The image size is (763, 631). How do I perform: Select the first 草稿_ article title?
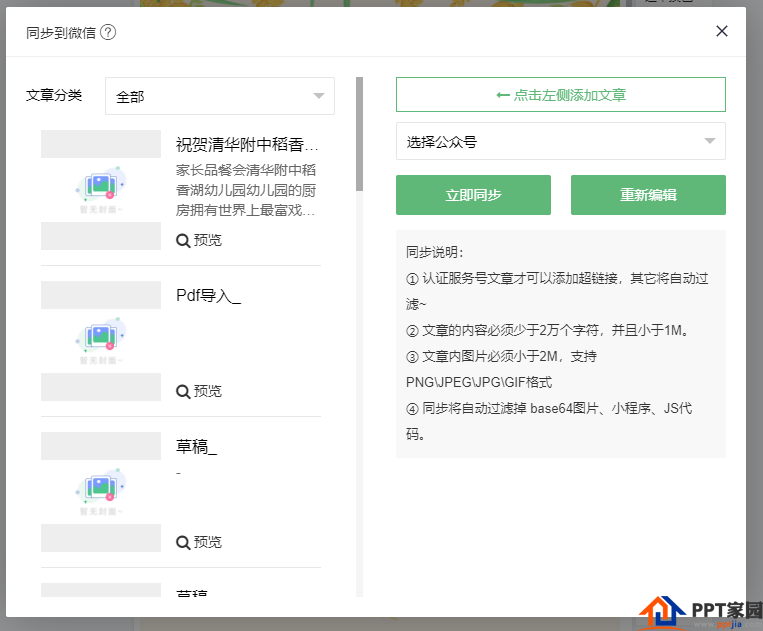(196, 446)
